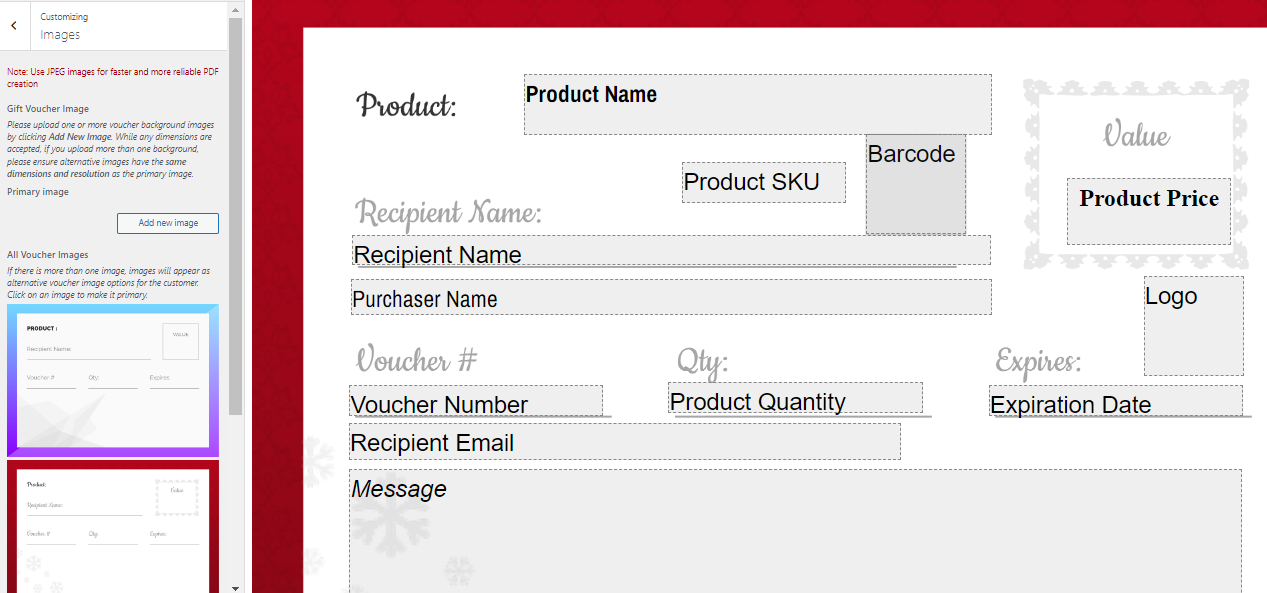The width and height of the screenshot is (1267, 593).
Task: Select the Message field area
Action: pos(795,531)
